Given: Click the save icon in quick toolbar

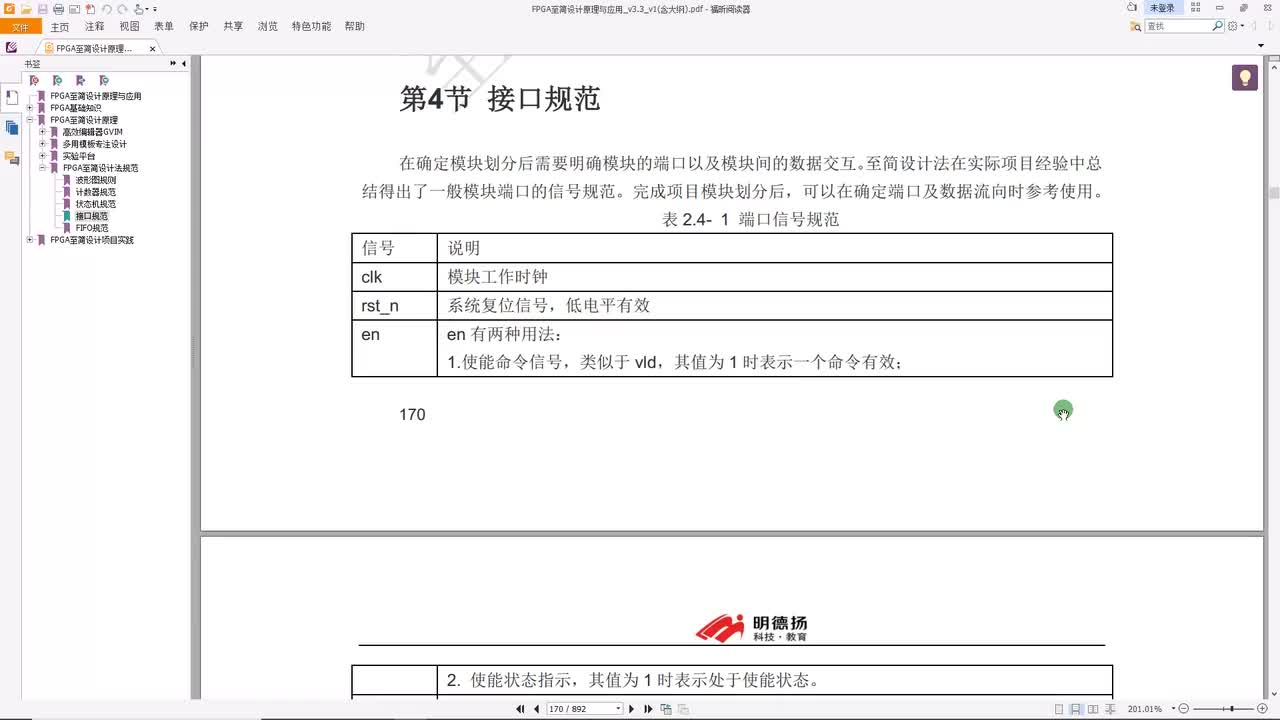Looking at the screenshot, I should (x=43, y=9).
